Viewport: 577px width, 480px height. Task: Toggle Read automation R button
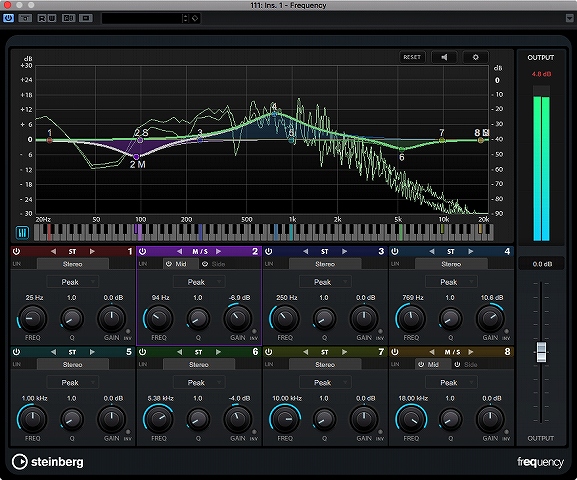[x=42, y=18]
